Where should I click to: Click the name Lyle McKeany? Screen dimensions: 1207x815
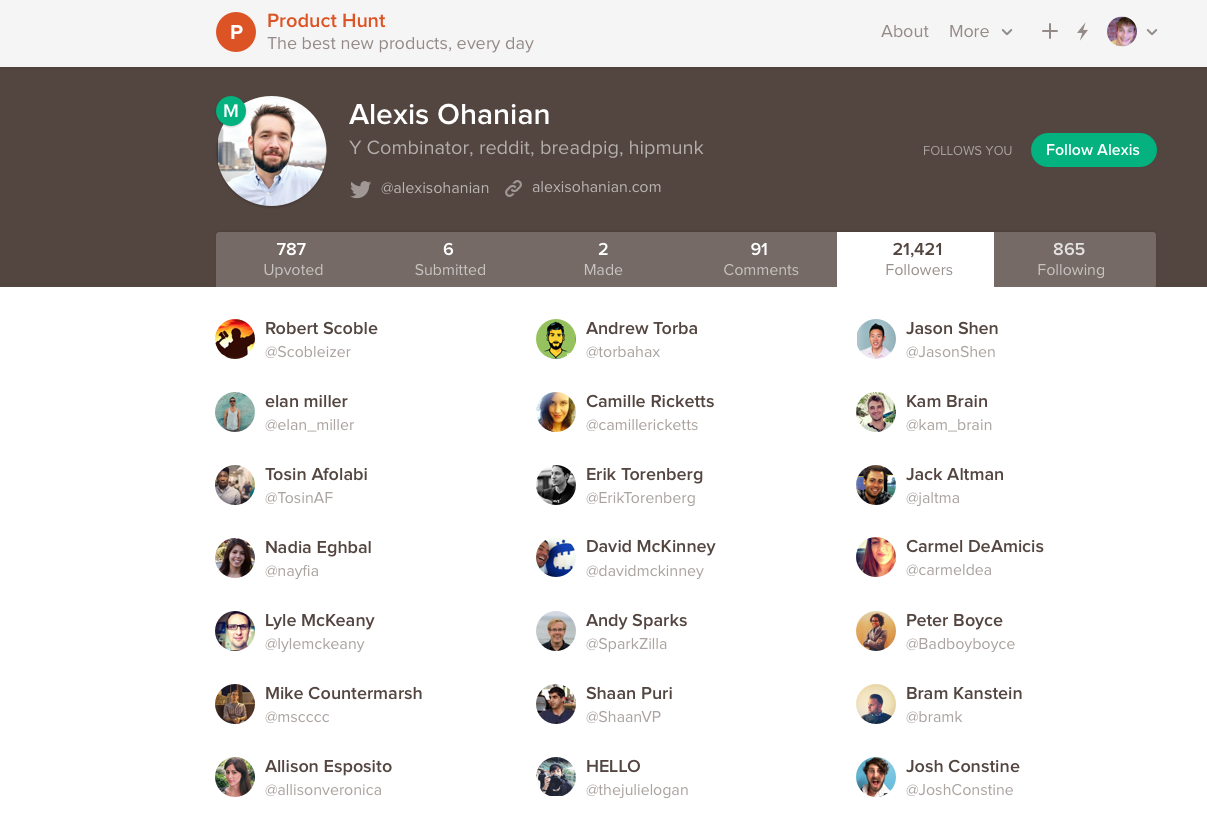tap(320, 620)
